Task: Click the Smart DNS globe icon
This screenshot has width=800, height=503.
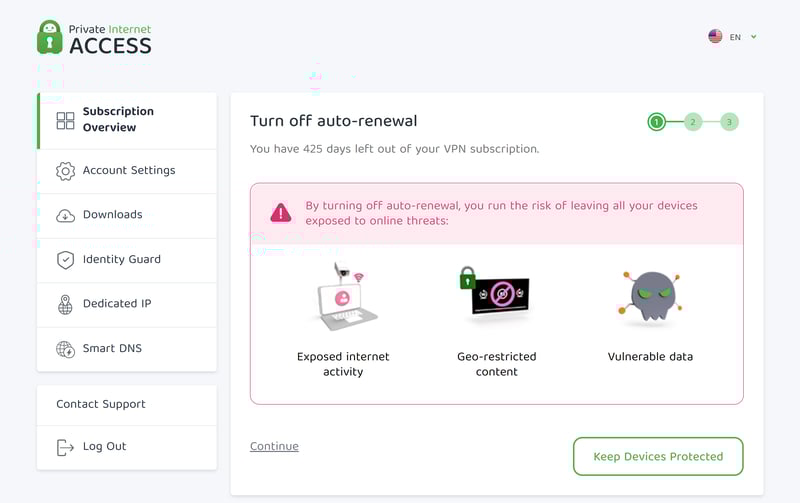Action: (x=65, y=349)
